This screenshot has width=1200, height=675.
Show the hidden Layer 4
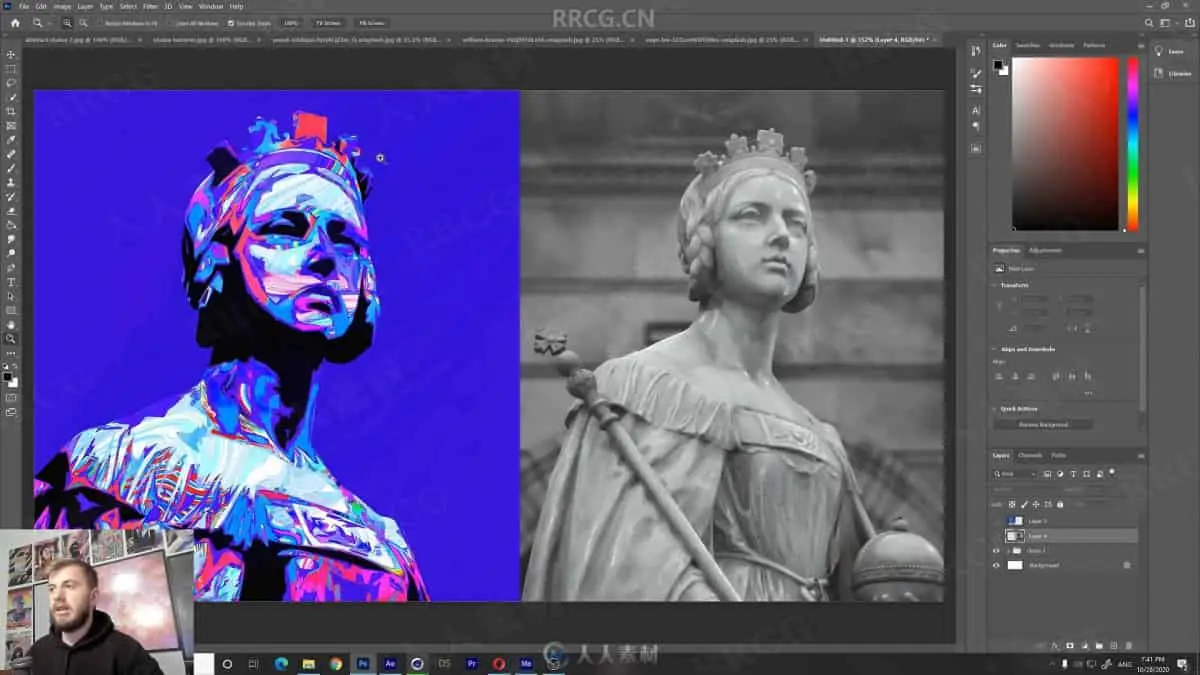click(x=996, y=536)
